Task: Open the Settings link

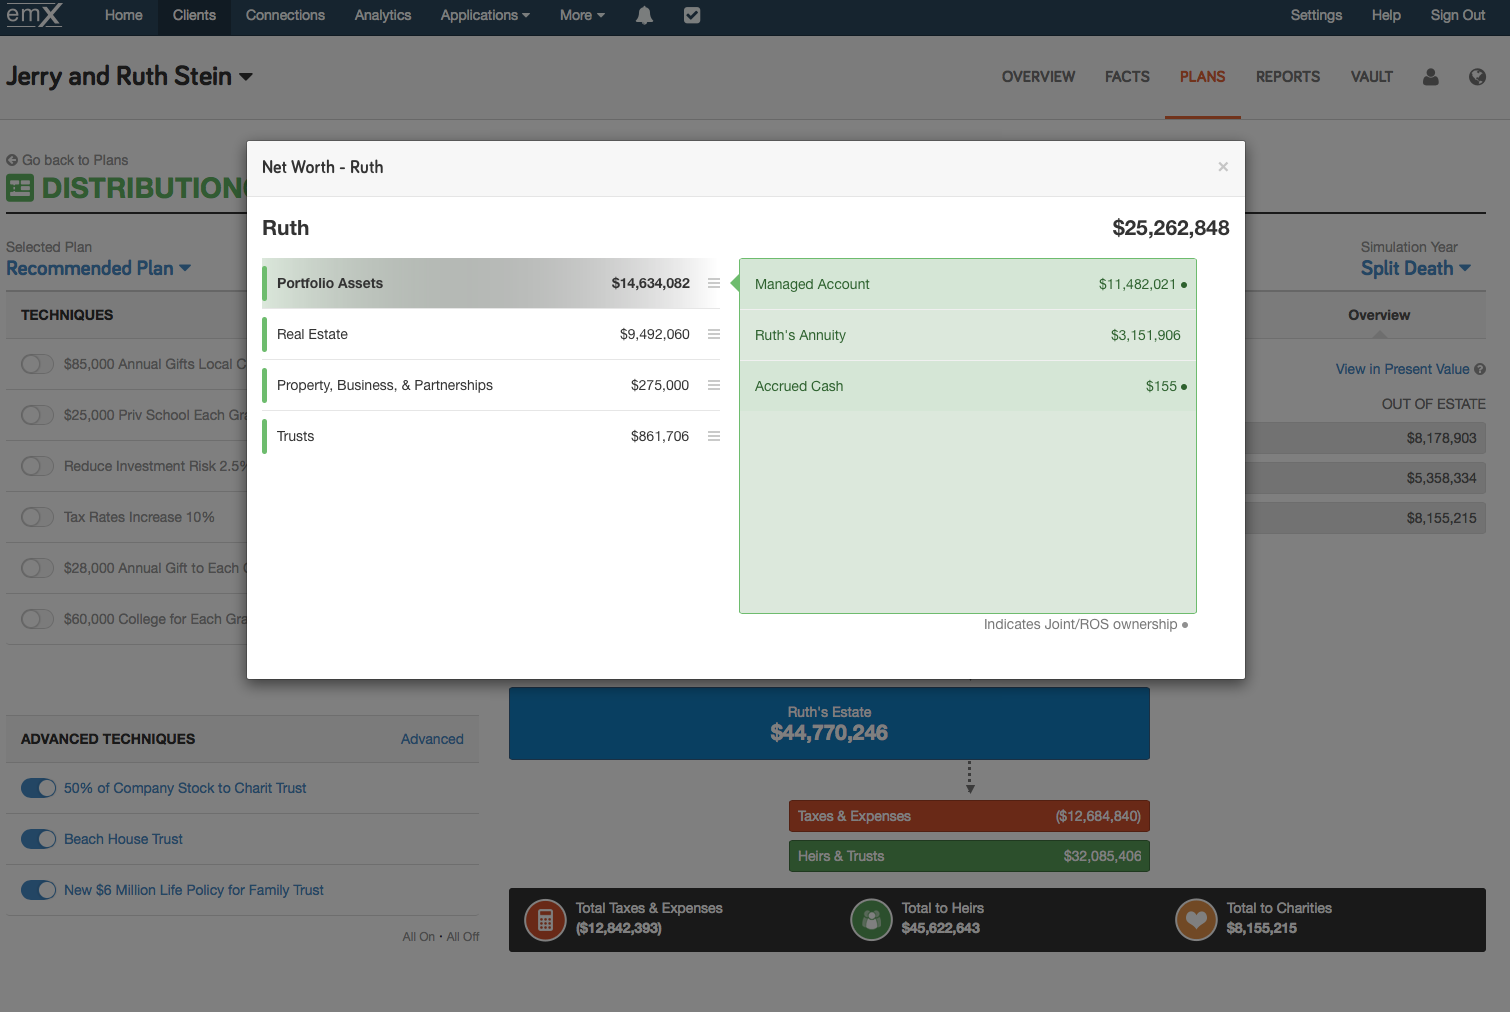Action: (1316, 15)
